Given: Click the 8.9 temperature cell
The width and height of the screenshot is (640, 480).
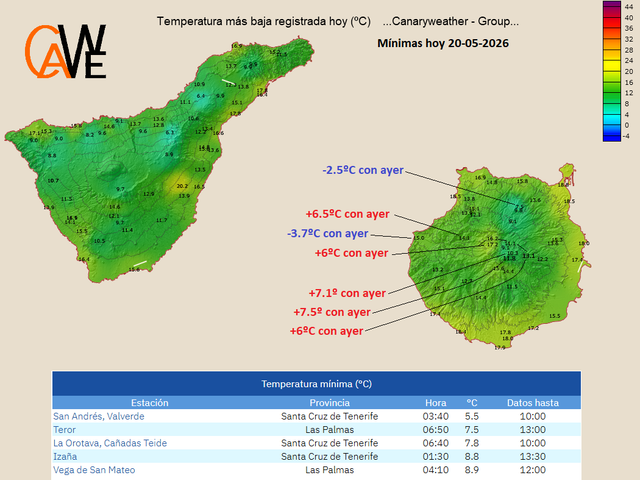Looking at the screenshot, I should tap(472, 470).
